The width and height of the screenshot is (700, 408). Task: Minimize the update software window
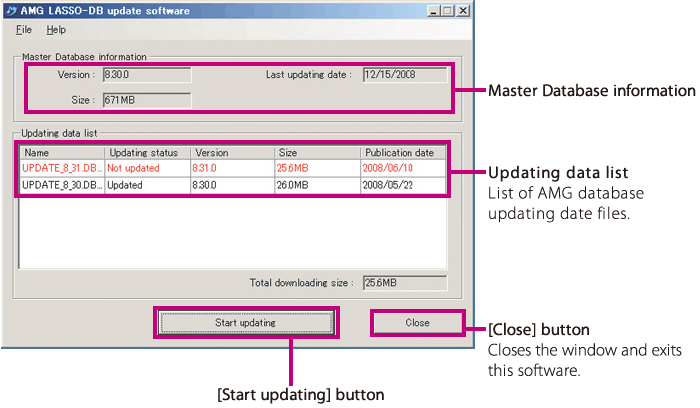tap(432, 10)
